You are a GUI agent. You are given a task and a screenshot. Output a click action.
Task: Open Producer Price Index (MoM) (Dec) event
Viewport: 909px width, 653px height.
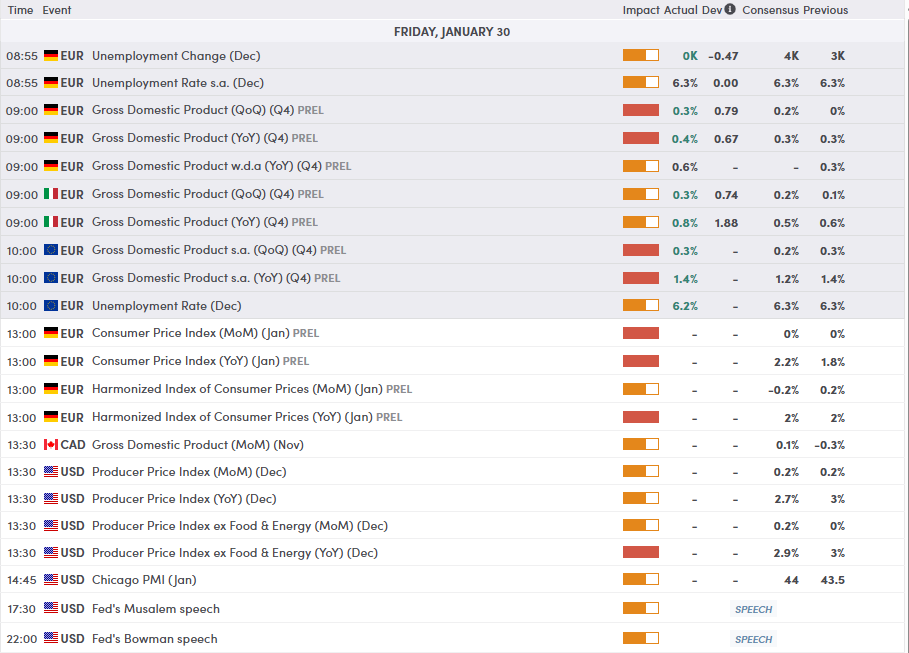(189, 472)
